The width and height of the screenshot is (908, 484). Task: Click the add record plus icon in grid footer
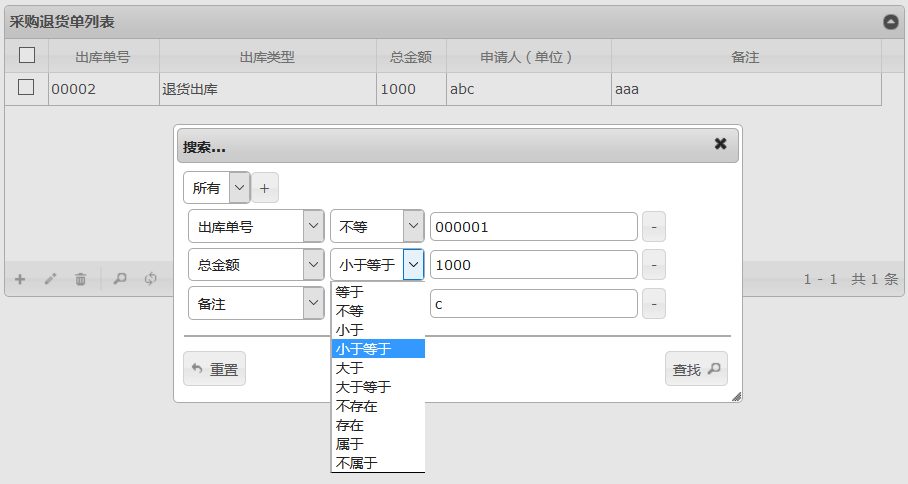(x=20, y=279)
